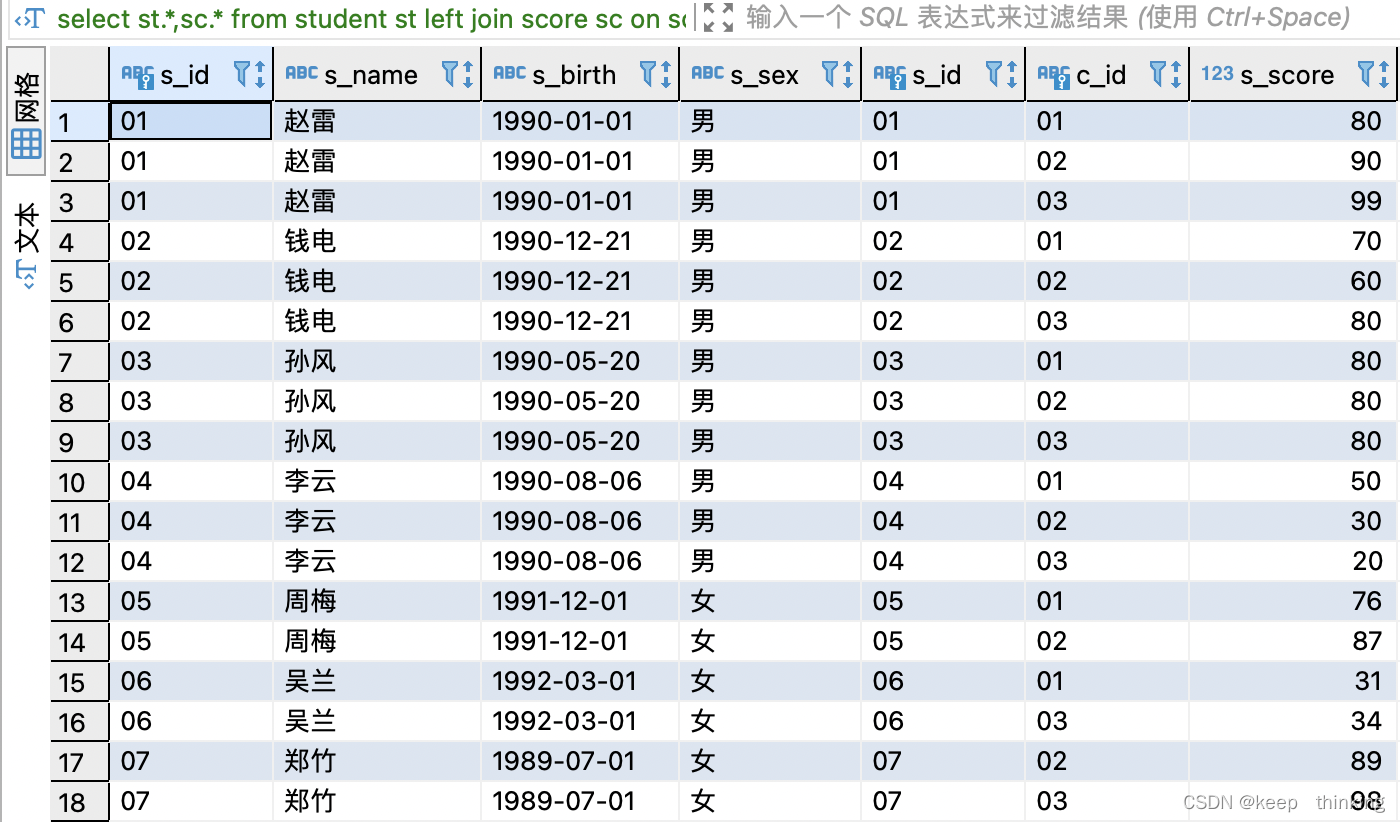Click the score cell with value 90
Image resolution: width=1400 pixels, height=822 pixels.
[1293, 161]
